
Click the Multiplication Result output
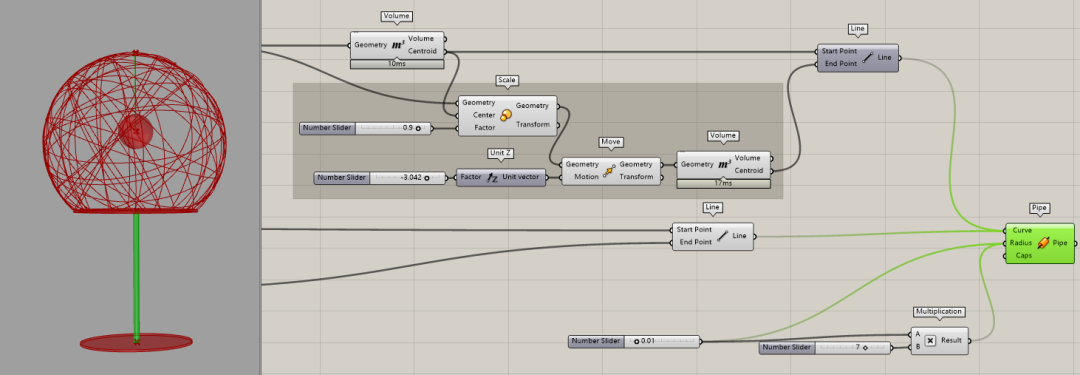pos(951,341)
